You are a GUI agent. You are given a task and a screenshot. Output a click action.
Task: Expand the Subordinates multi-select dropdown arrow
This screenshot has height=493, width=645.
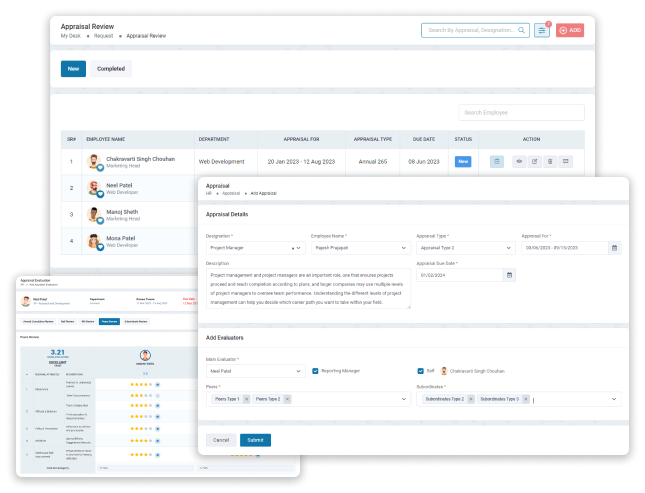(x=614, y=399)
